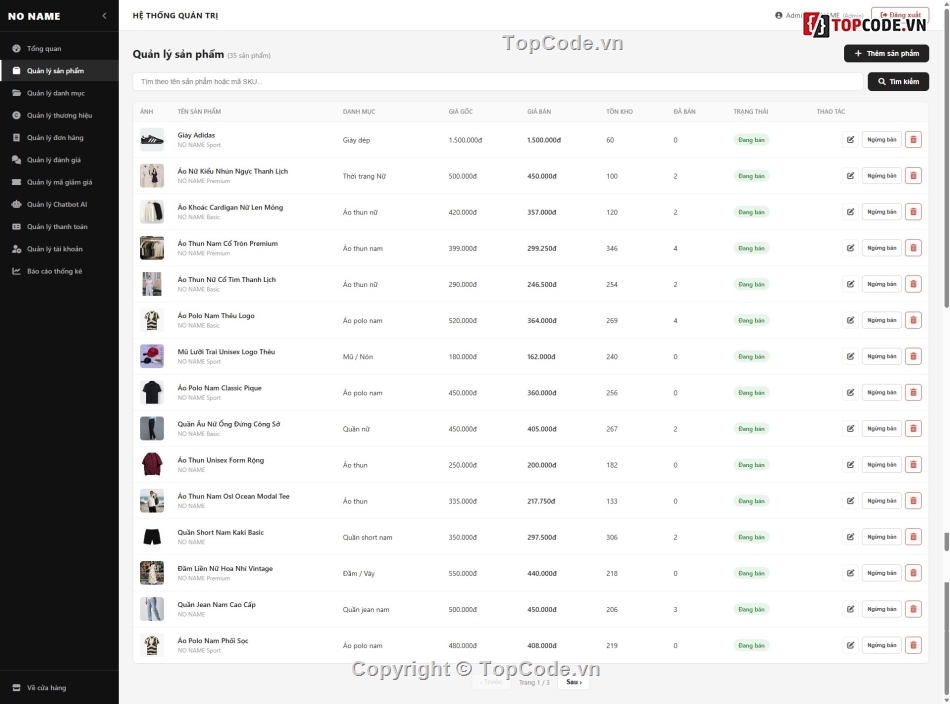Delete Áo Nữ Kiểu Nhún Ngực Thanh Lịch
The image size is (950, 704).
(x=913, y=176)
